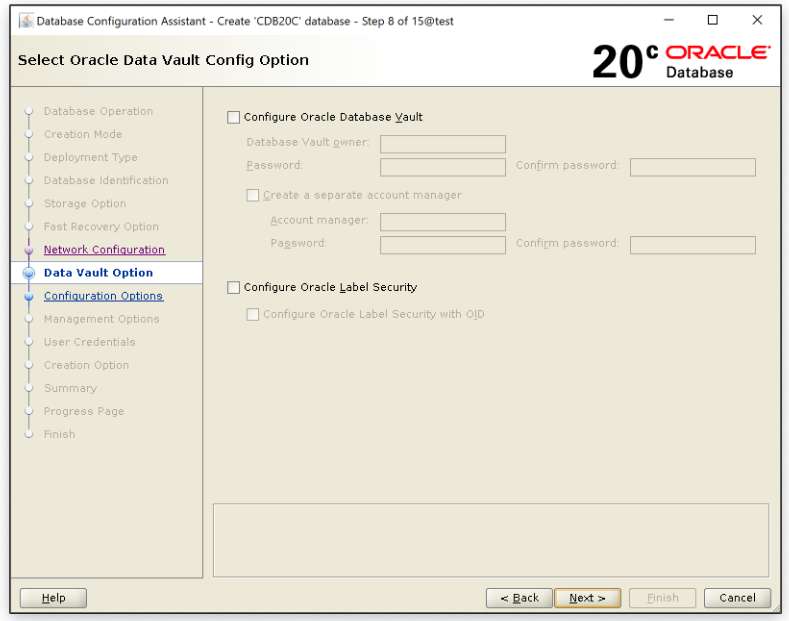Viewport: 789px width, 621px height.
Task: Cancel the database configuration wizard
Action: tap(737, 598)
